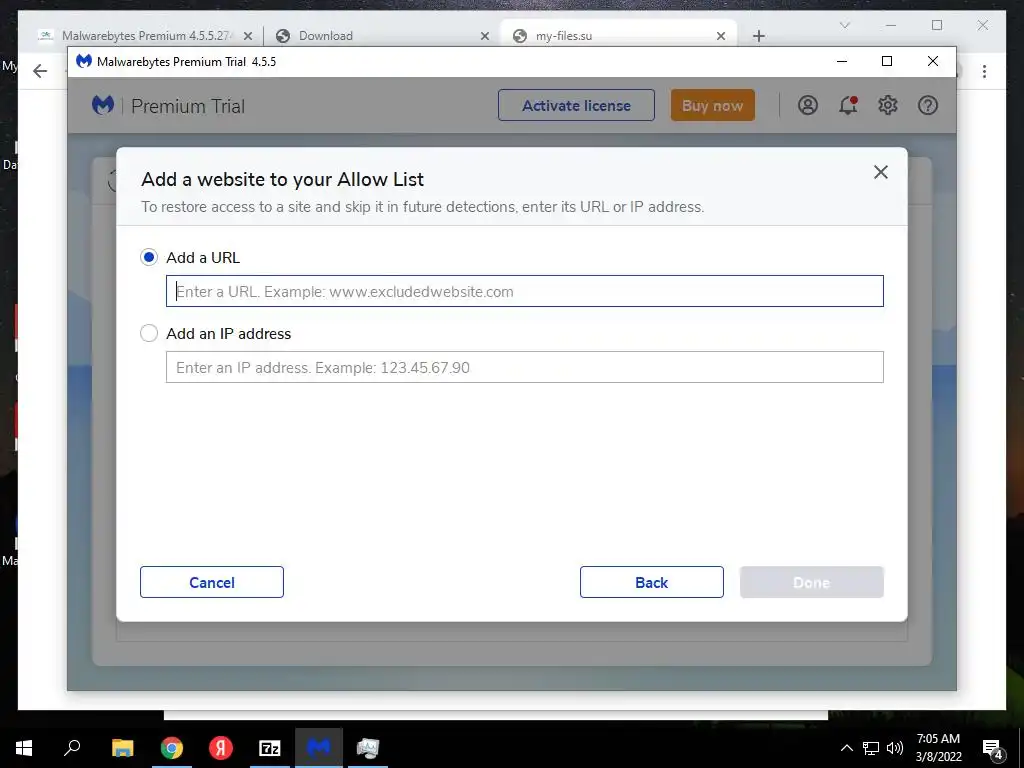Show hidden system tray icons
This screenshot has width=1024, height=768.
(x=846, y=748)
